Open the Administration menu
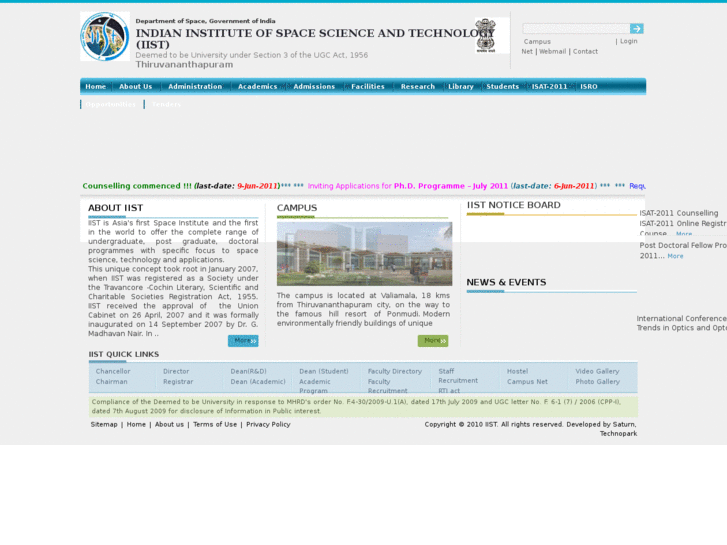Screen dimensions: 727x545 [195, 86]
